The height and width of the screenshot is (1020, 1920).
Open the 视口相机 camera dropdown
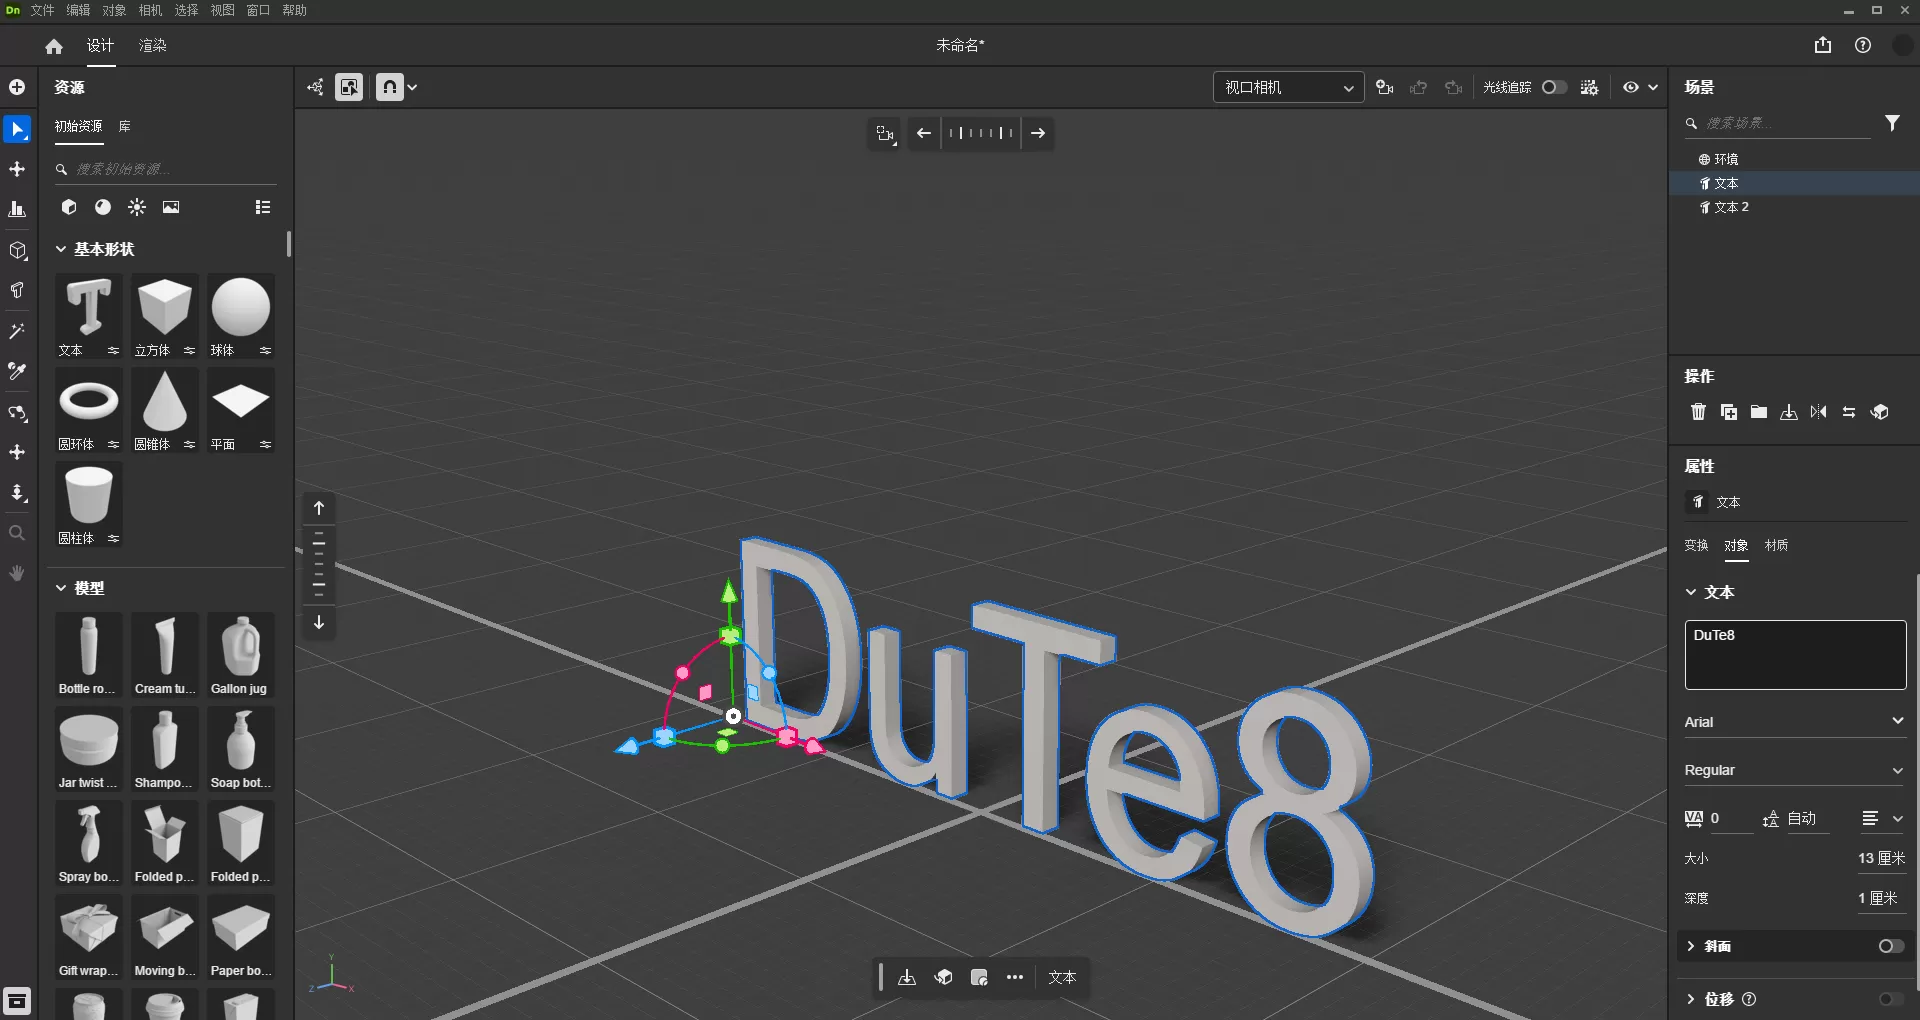(1288, 87)
